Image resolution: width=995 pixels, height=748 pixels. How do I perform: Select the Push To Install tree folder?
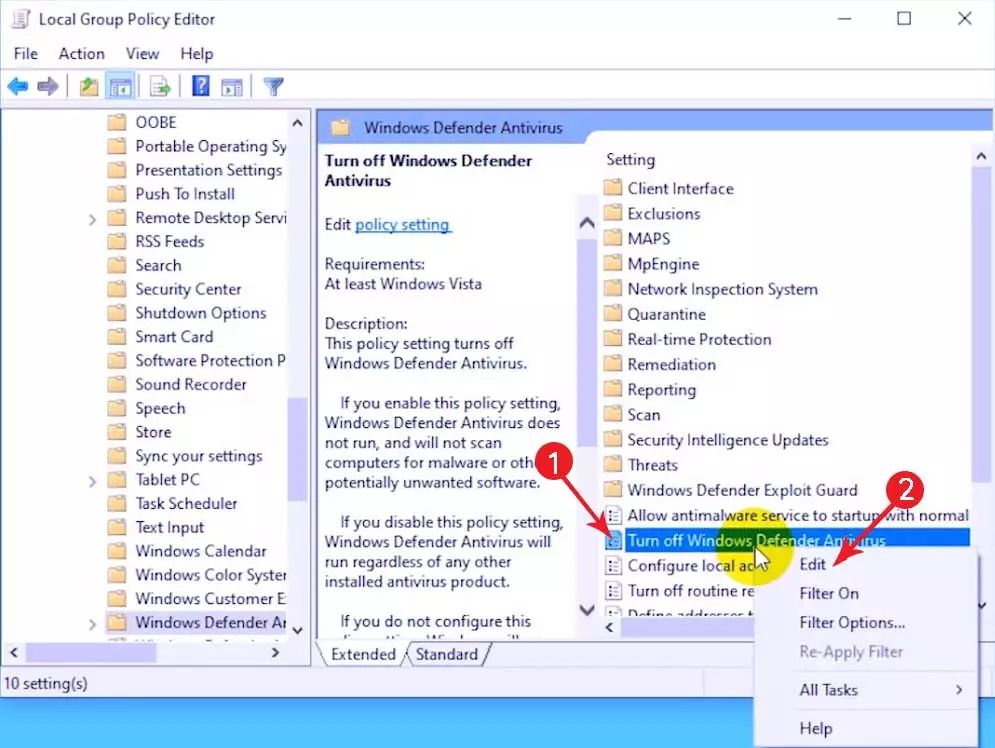click(185, 194)
